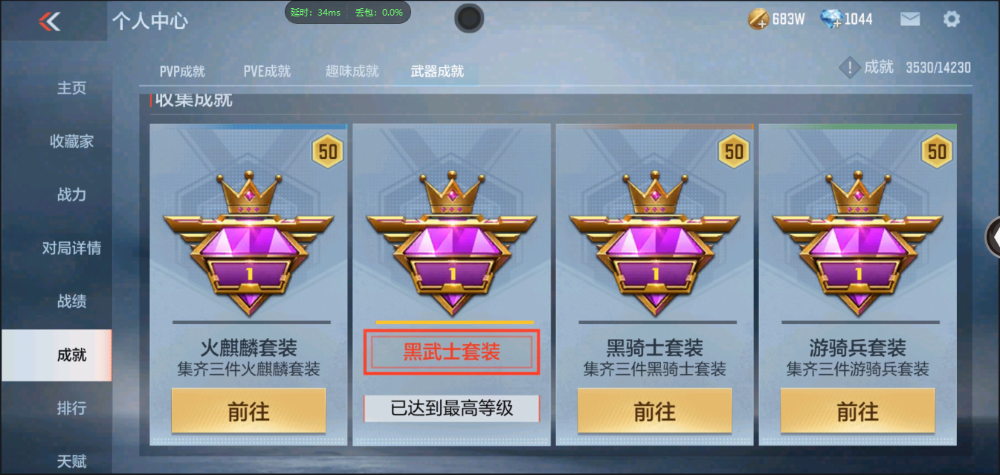Open the mail envelope icon
Image resolution: width=1000 pixels, height=475 pixels.
coord(910,19)
